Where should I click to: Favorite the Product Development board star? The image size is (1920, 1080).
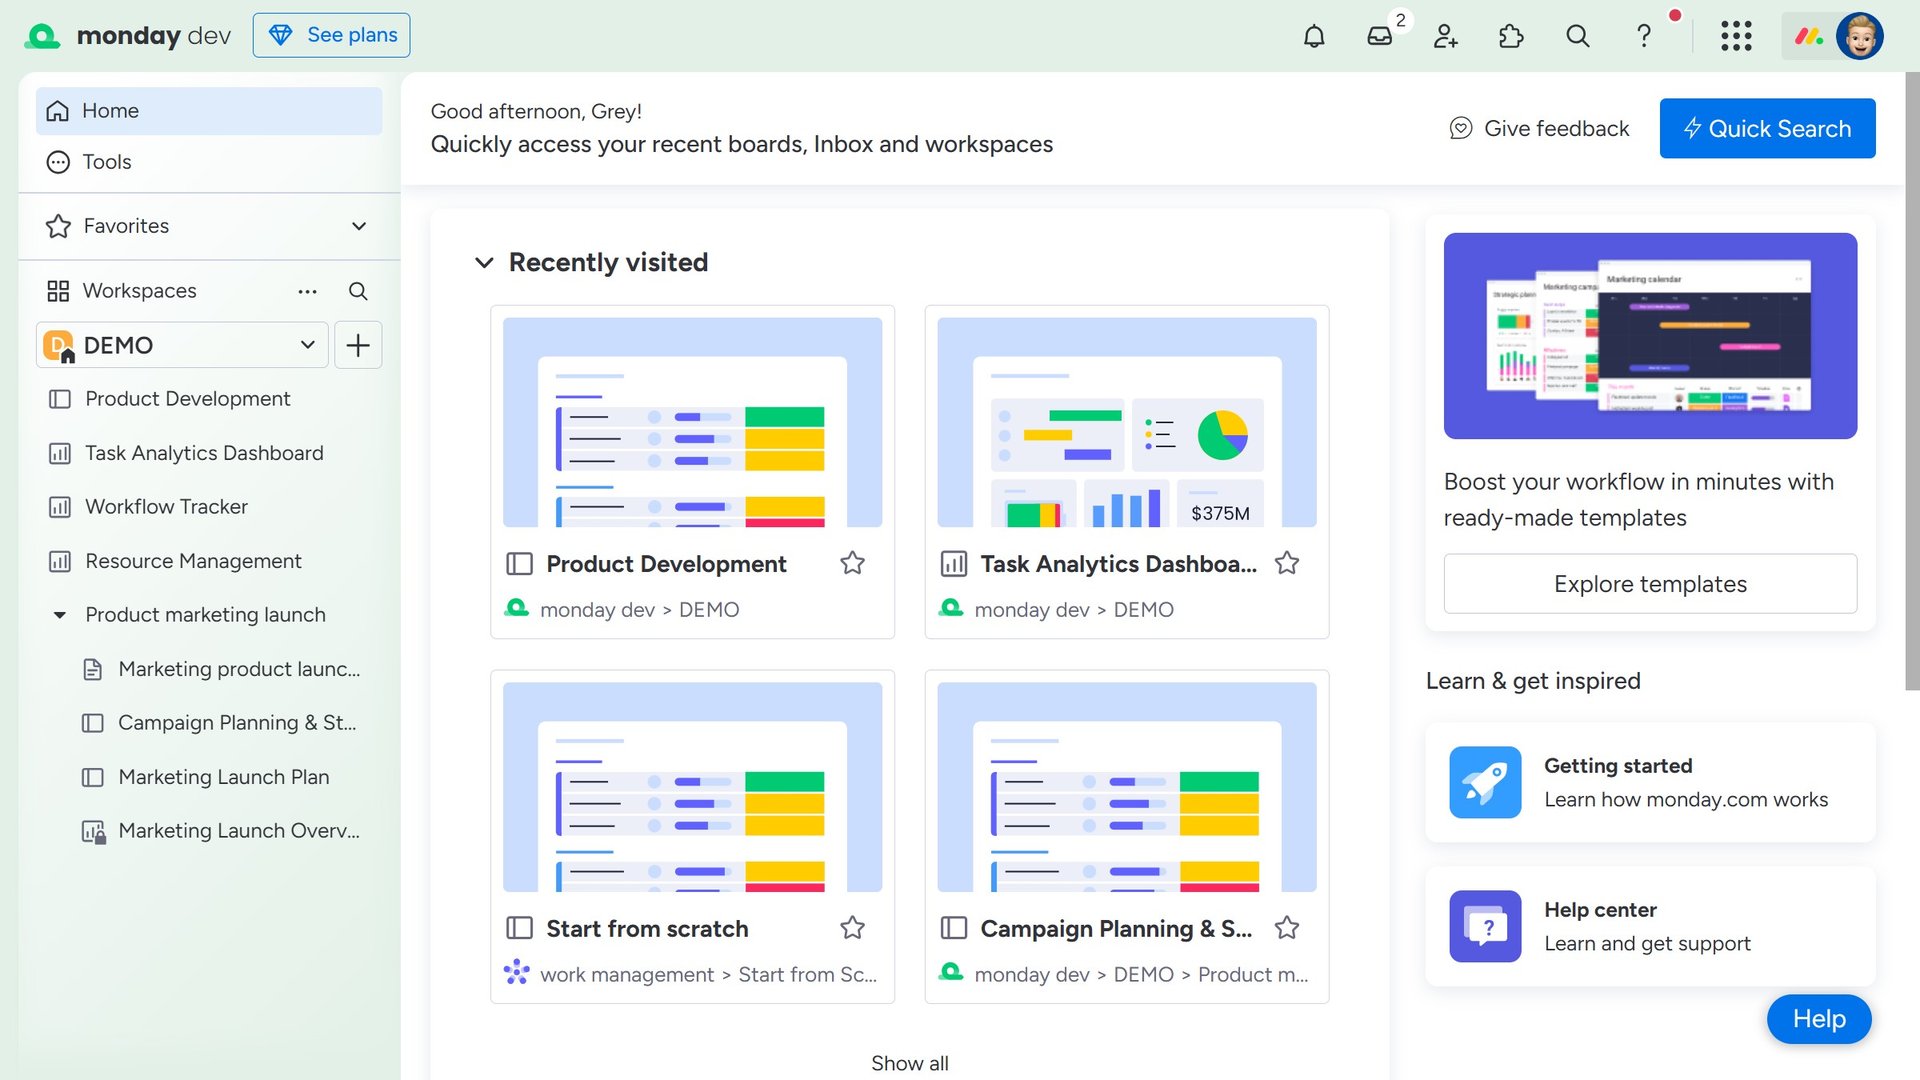click(x=853, y=564)
